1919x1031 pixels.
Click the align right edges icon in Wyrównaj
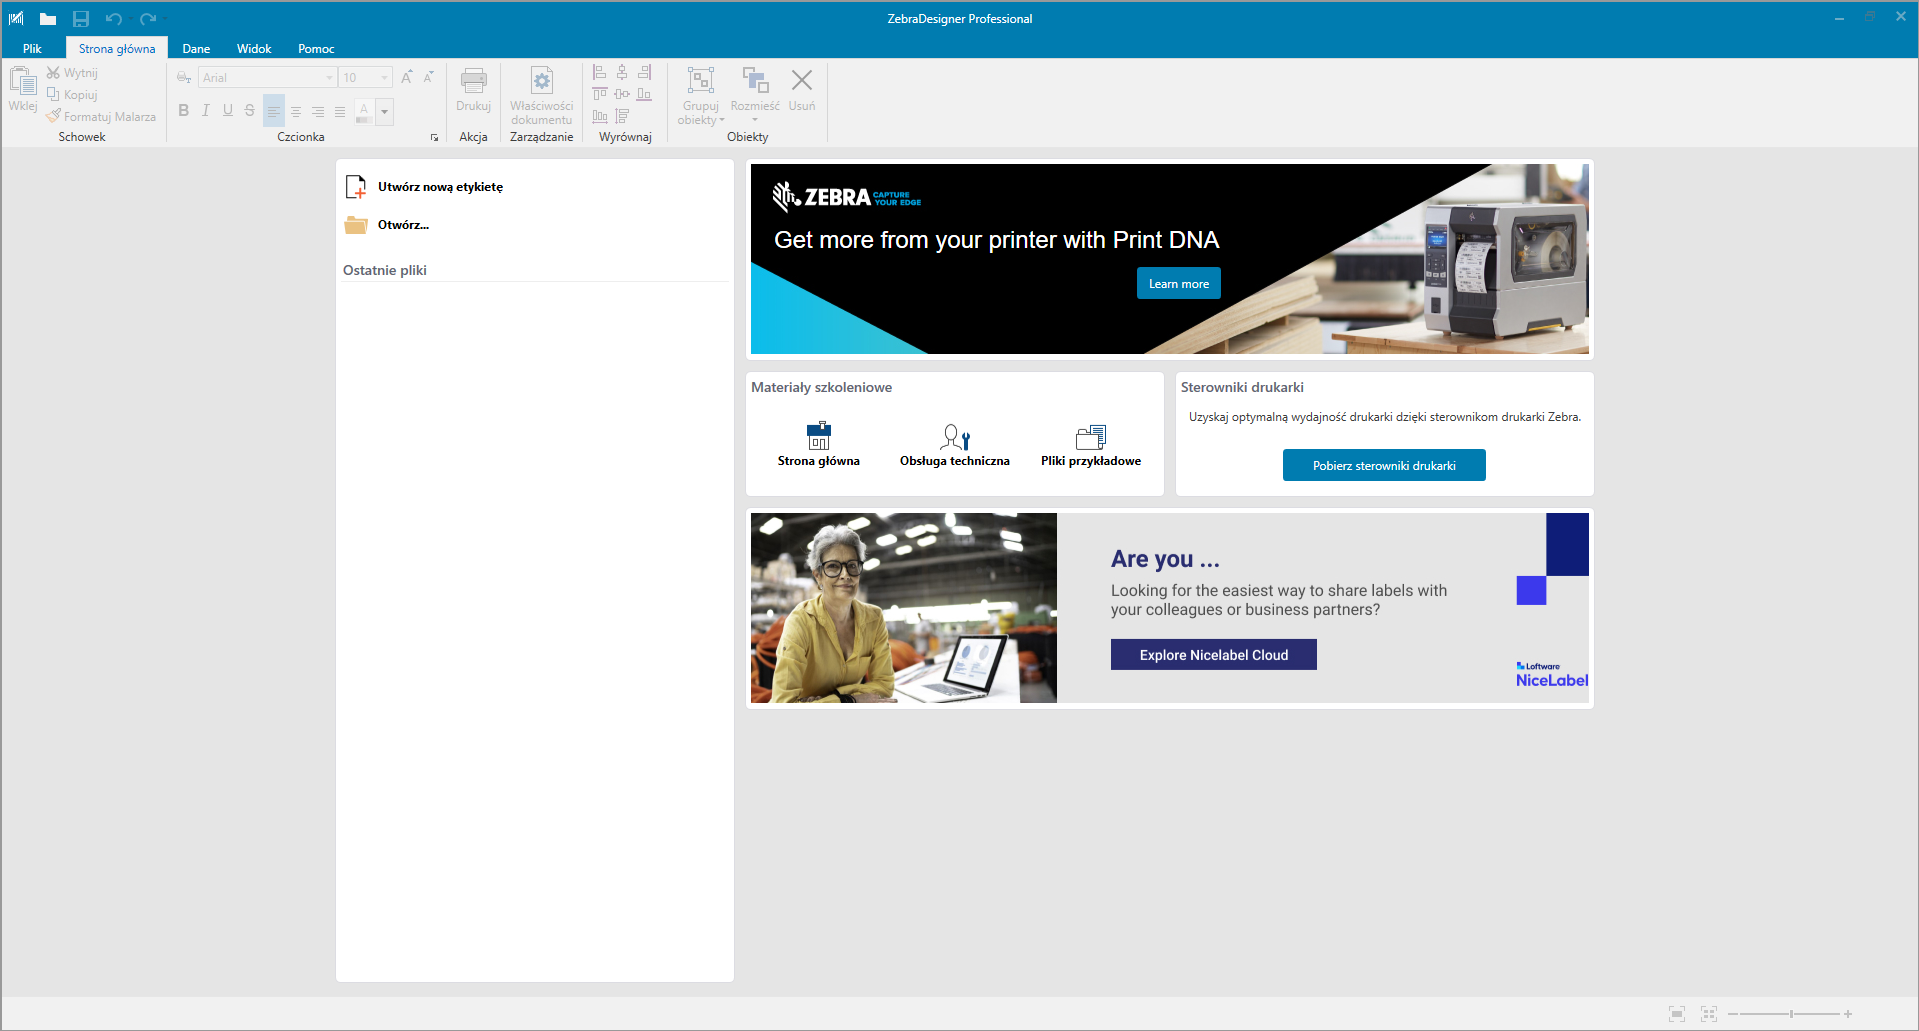(644, 72)
